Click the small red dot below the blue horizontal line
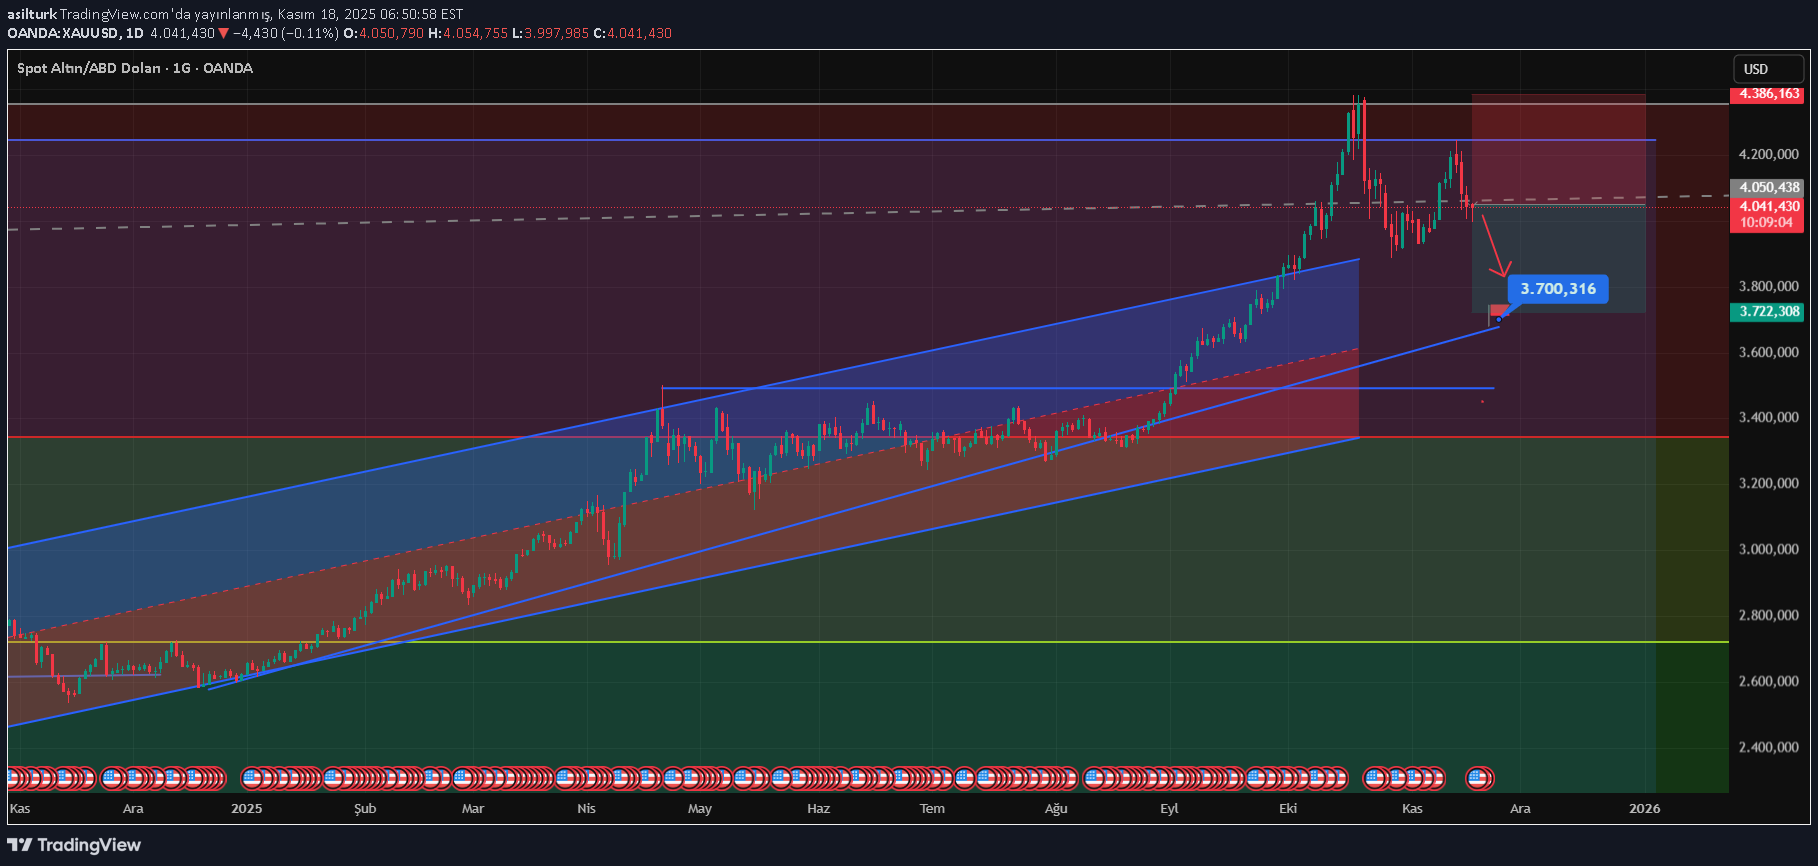 pos(1482,402)
